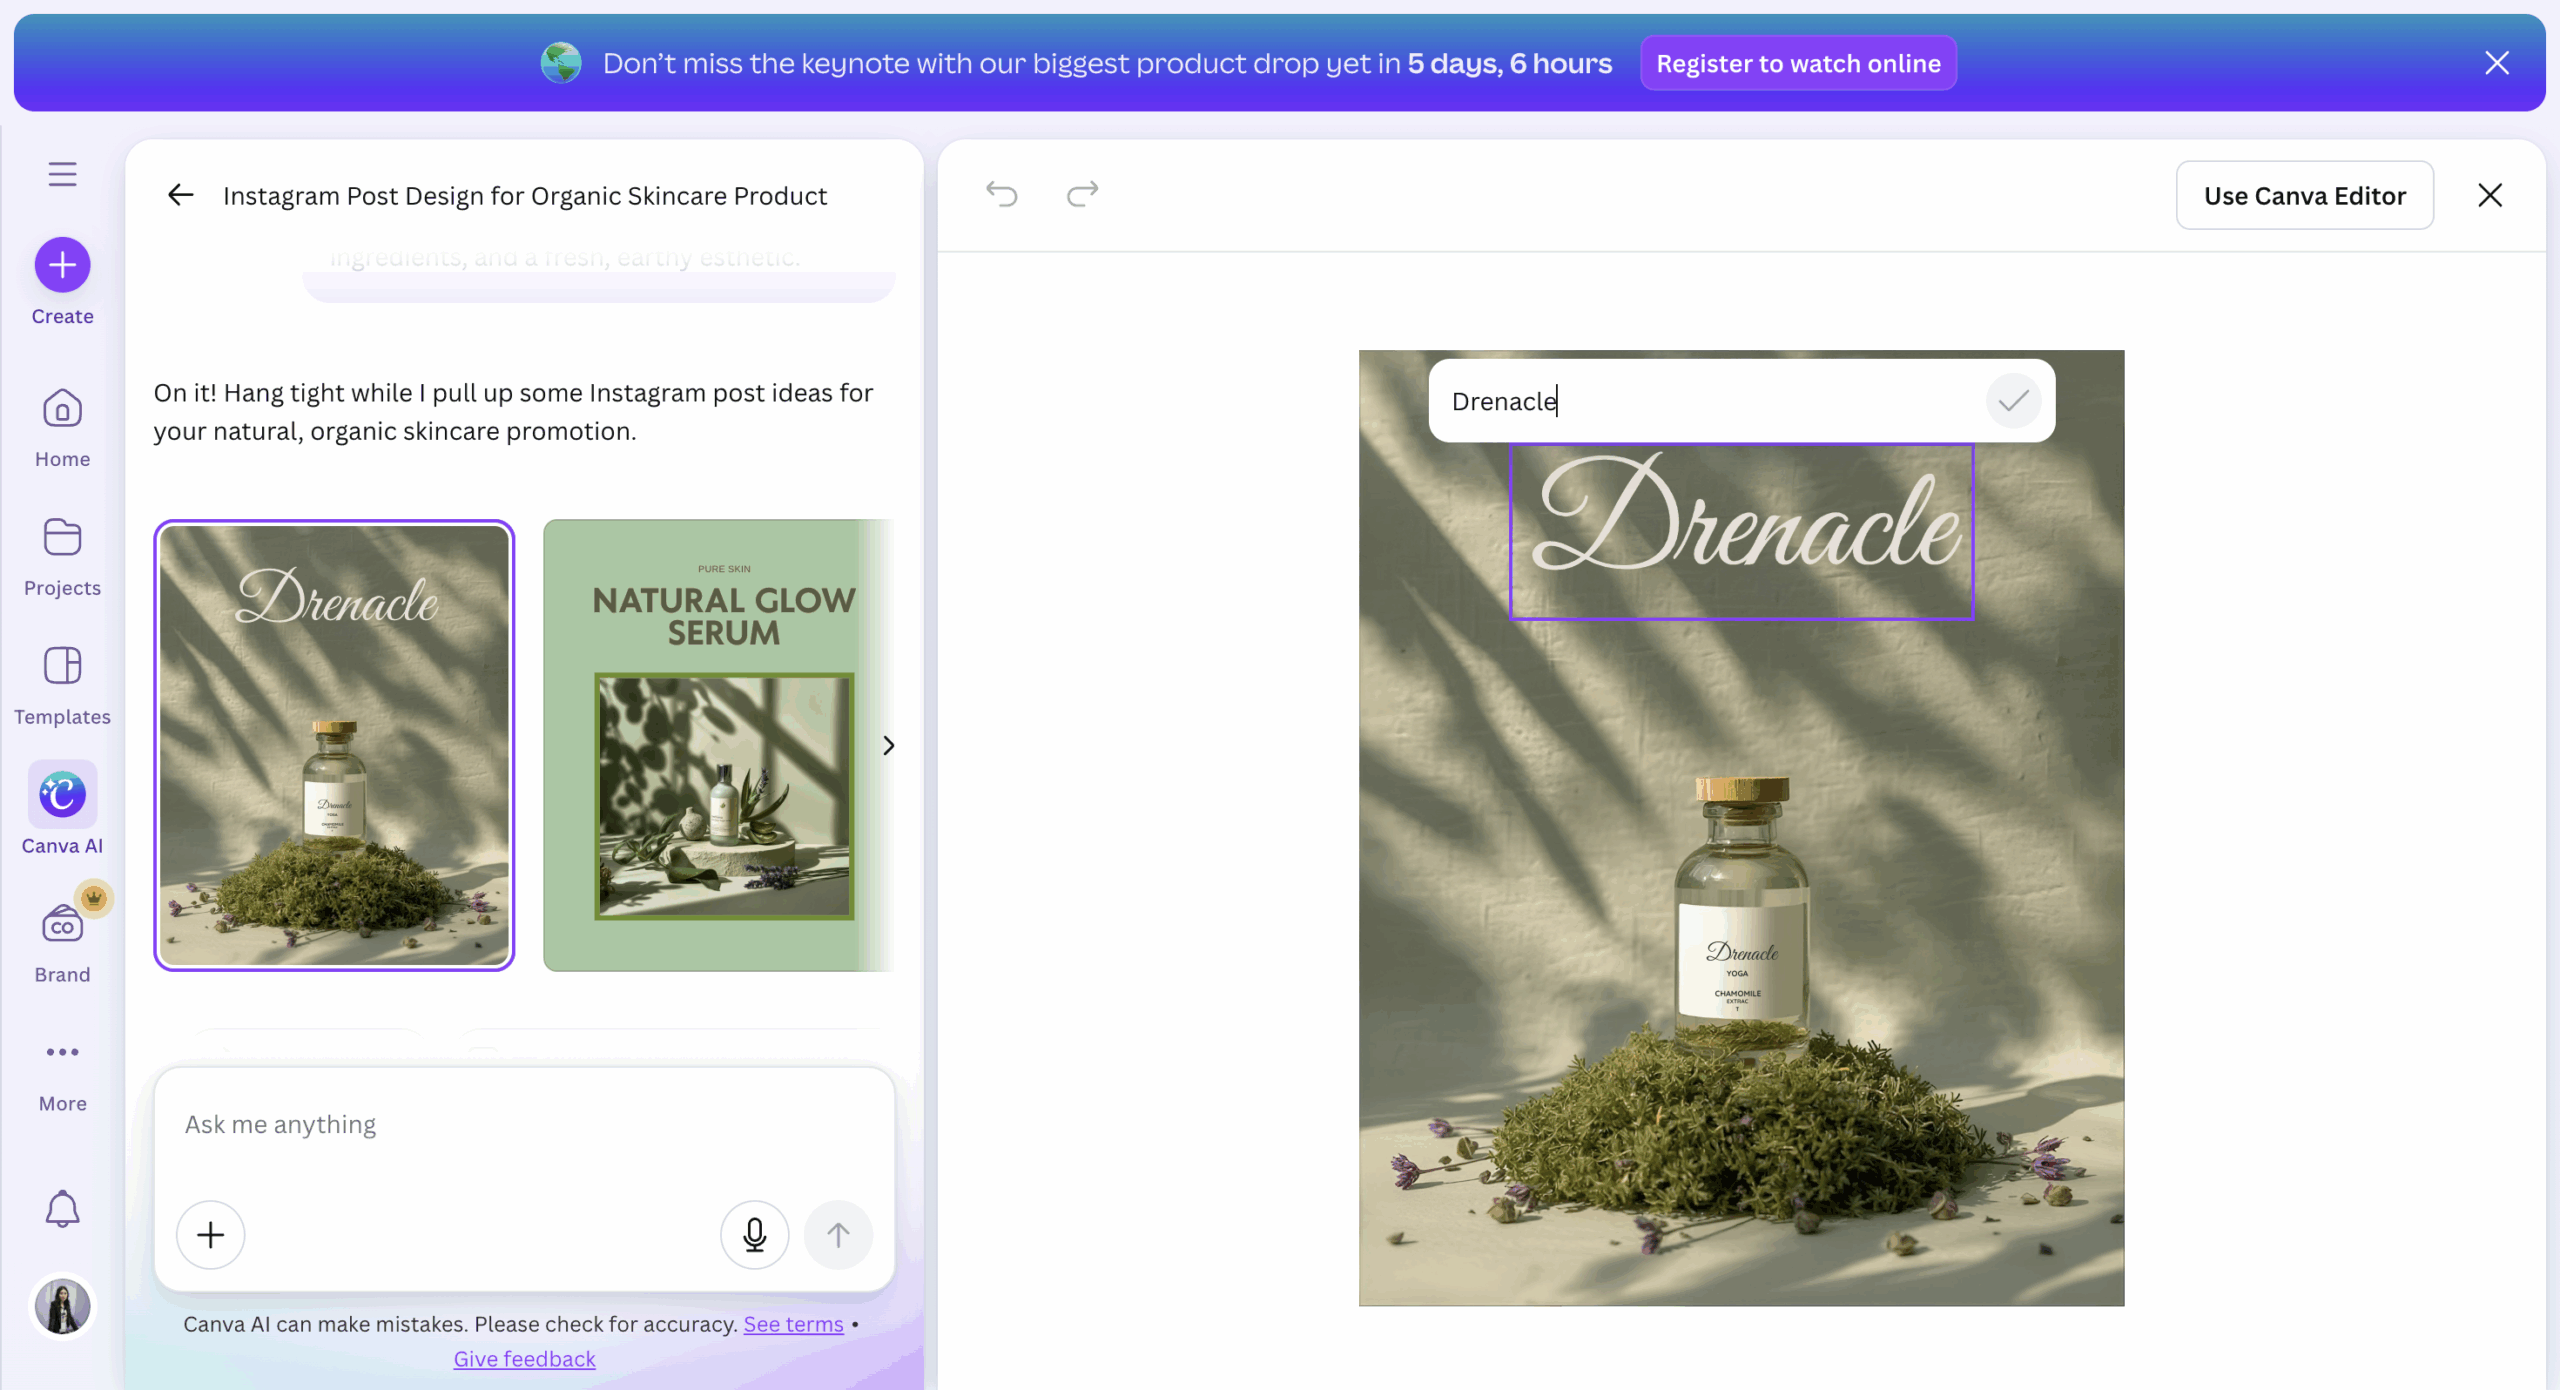Show next design ideas with chevron
This screenshot has width=2560, height=1390.
(x=888, y=746)
